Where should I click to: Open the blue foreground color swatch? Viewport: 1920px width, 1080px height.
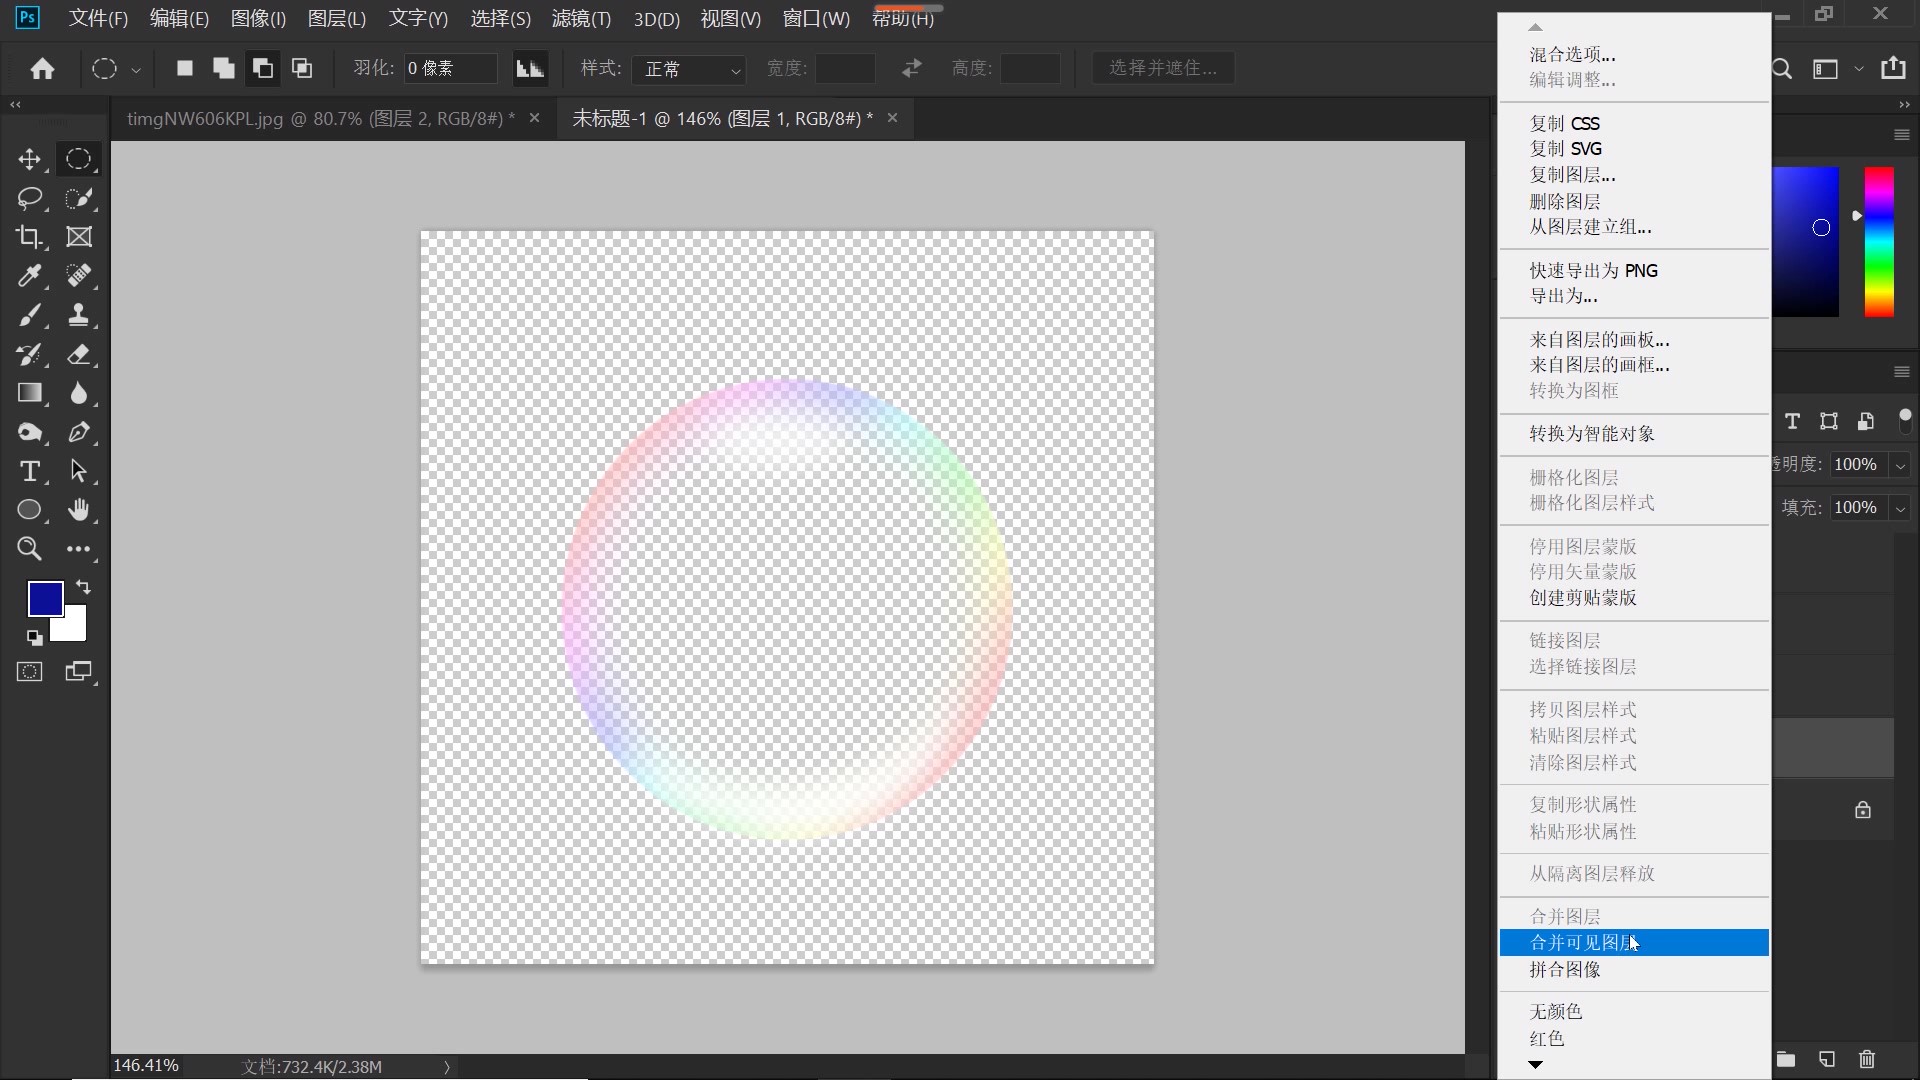coord(46,598)
